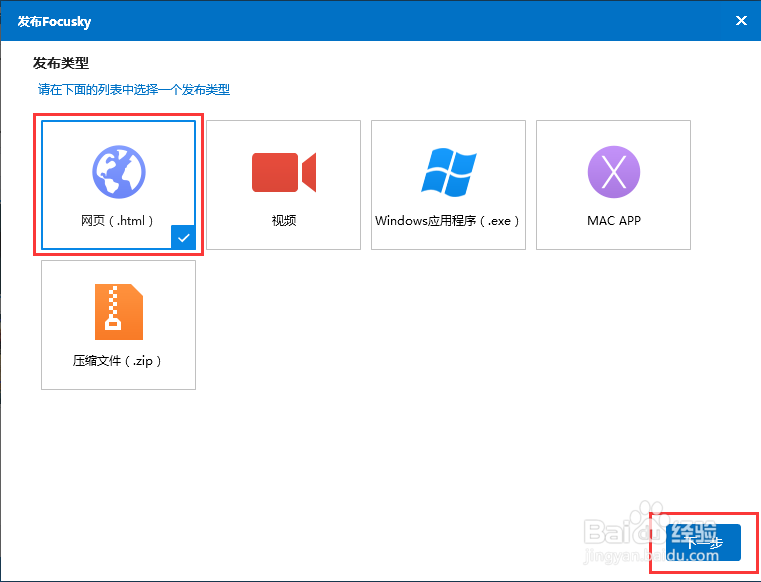Close the 发布Focusky dialog
Viewport: 761px width, 582px height.
tap(741, 20)
